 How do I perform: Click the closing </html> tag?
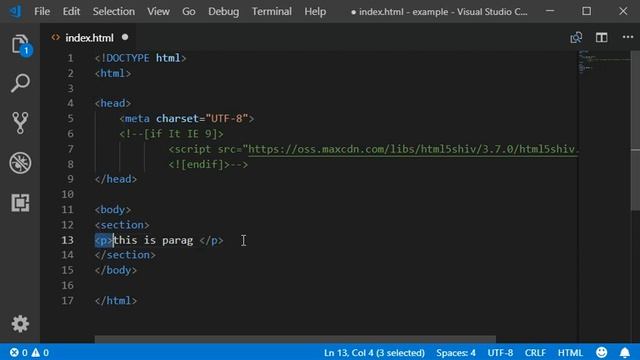tap(116, 301)
